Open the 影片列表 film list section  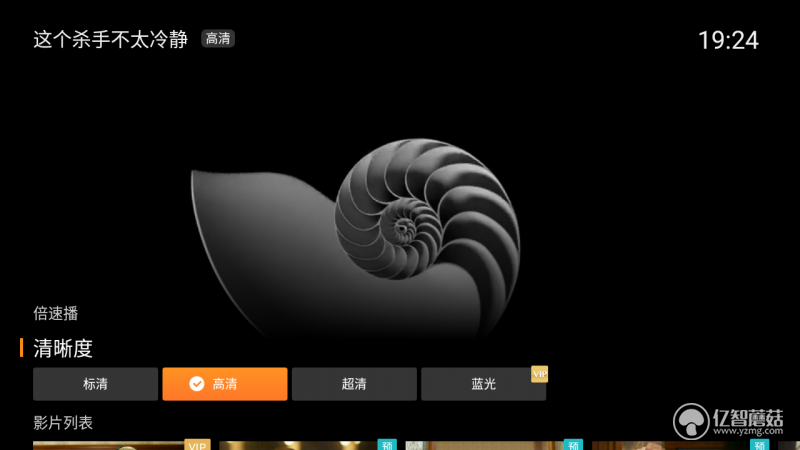click(63, 423)
